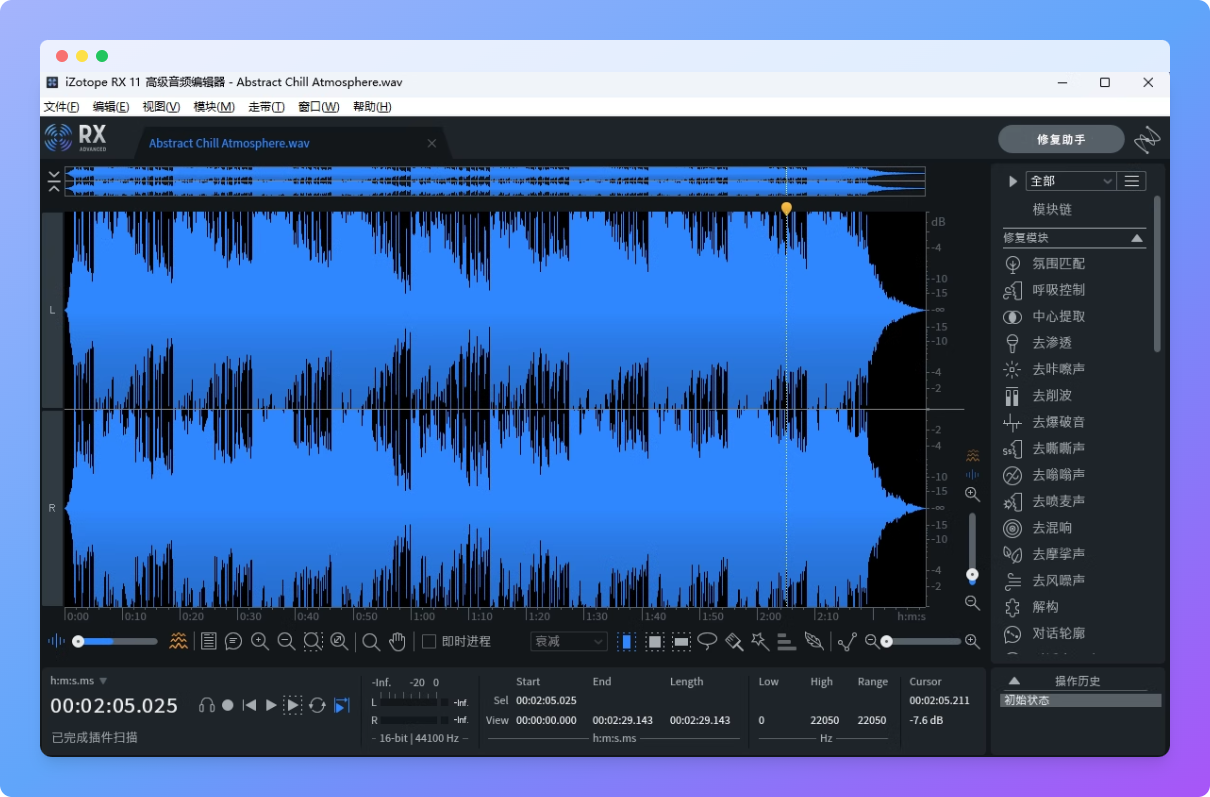Open the 去风噪声 module
Viewport: 1210px width, 797px height.
coord(1075,580)
